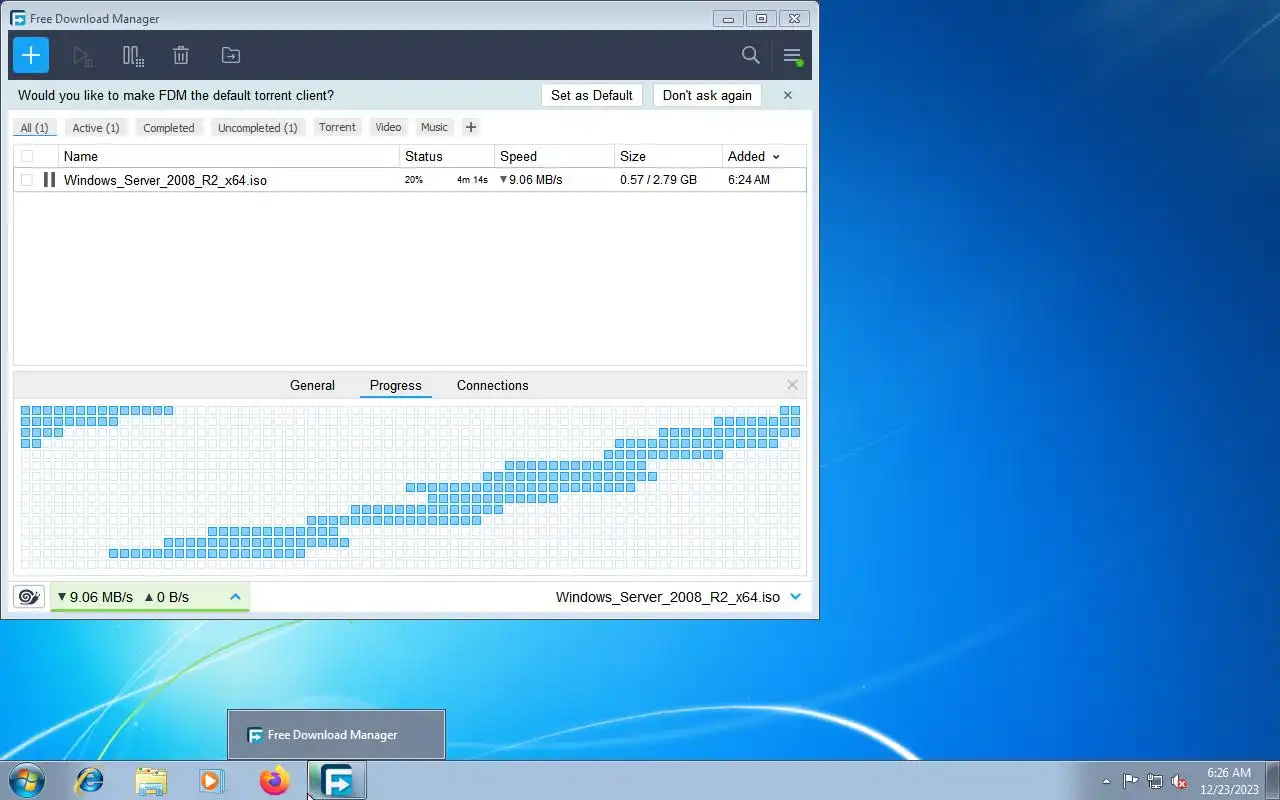
Task: Click the Show desktop strip
Action: pyautogui.click(x=1272, y=780)
